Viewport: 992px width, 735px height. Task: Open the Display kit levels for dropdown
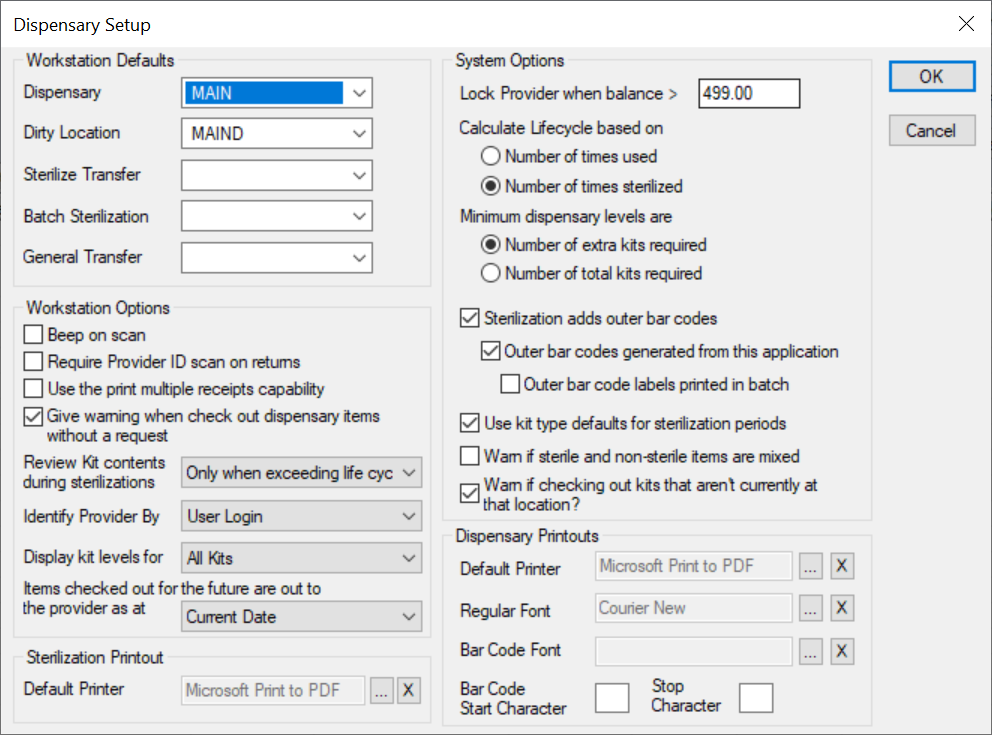coord(408,557)
